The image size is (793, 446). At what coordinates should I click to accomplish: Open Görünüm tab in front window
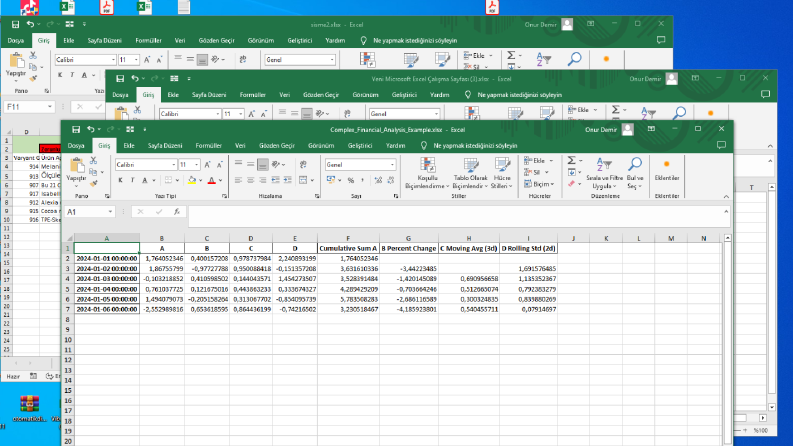point(321,146)
